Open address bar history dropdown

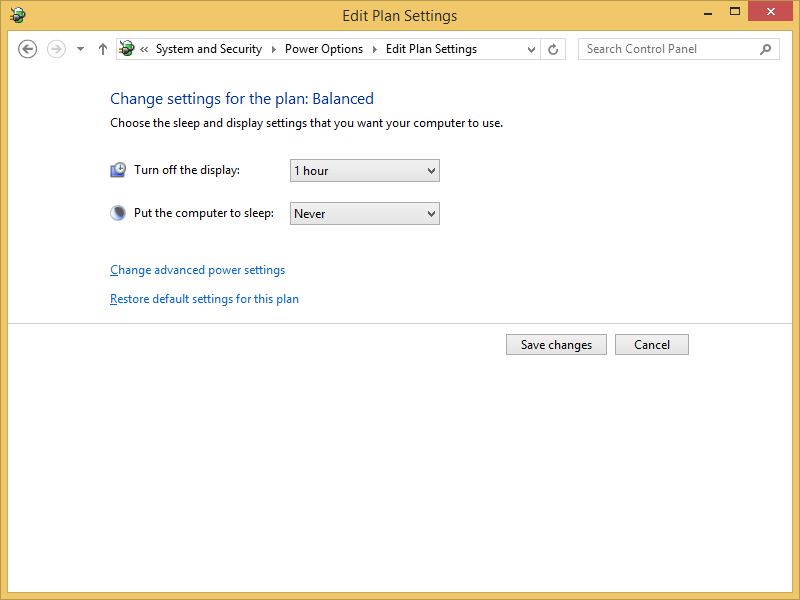click(531, 49)
